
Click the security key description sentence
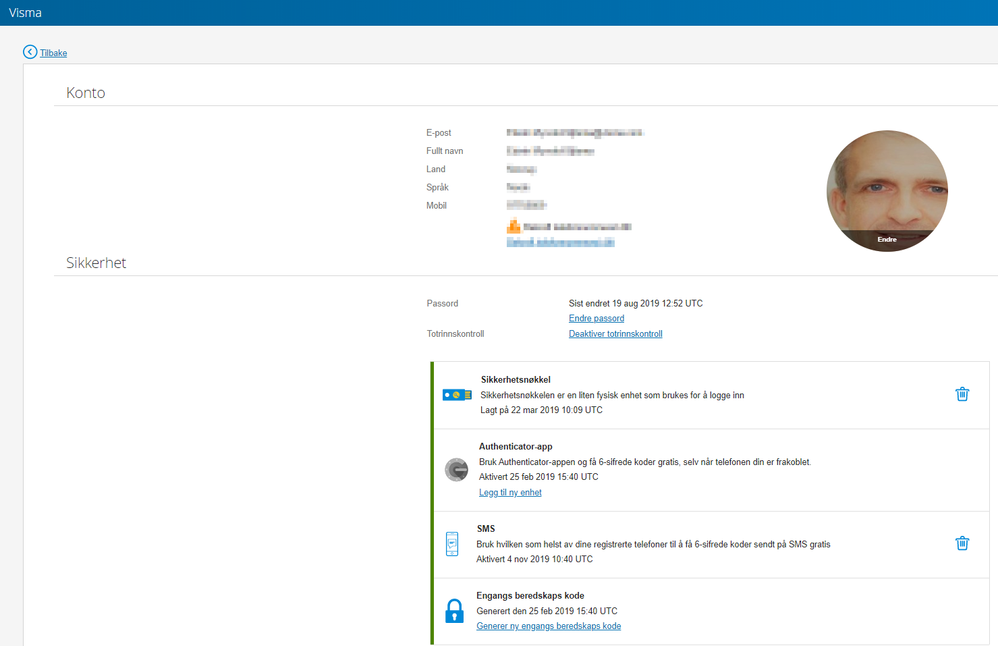[x=612, y=395]
